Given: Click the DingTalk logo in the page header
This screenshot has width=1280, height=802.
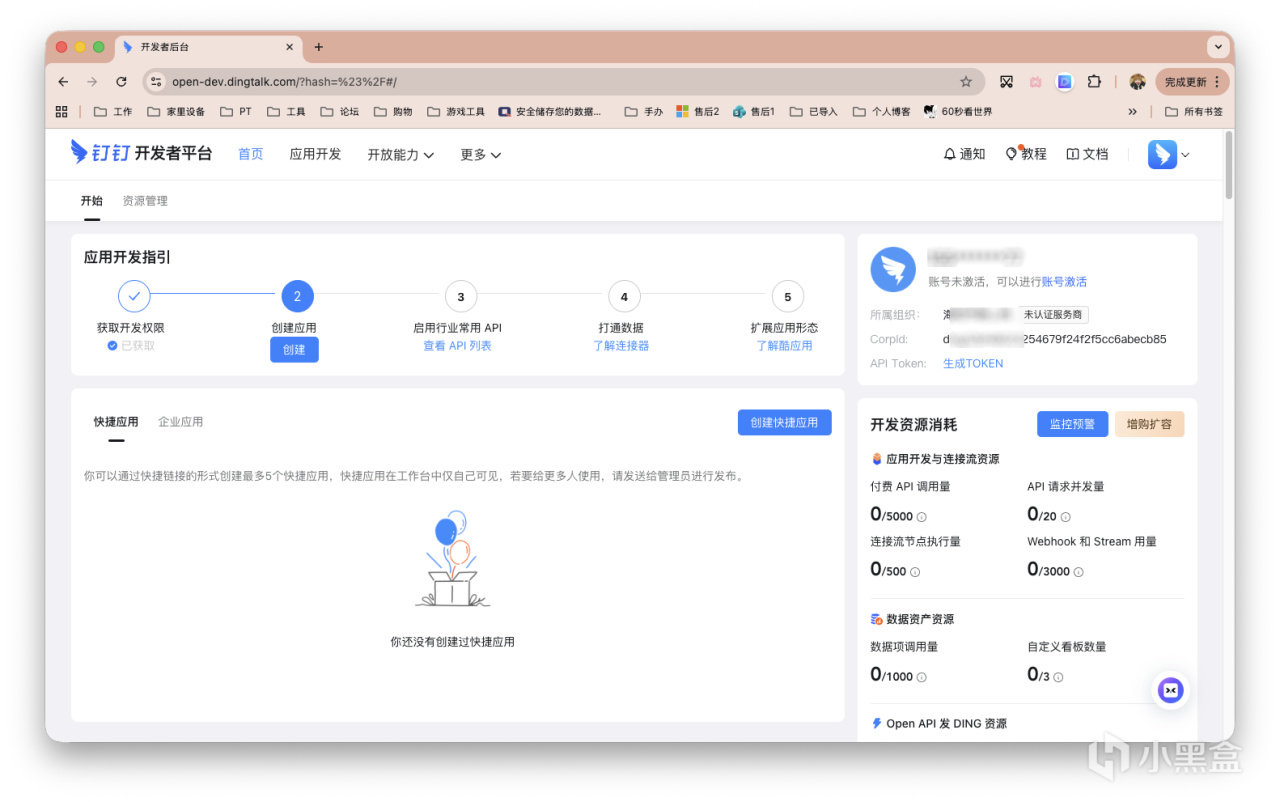Looking at the screenshot, I should [141, 153].
